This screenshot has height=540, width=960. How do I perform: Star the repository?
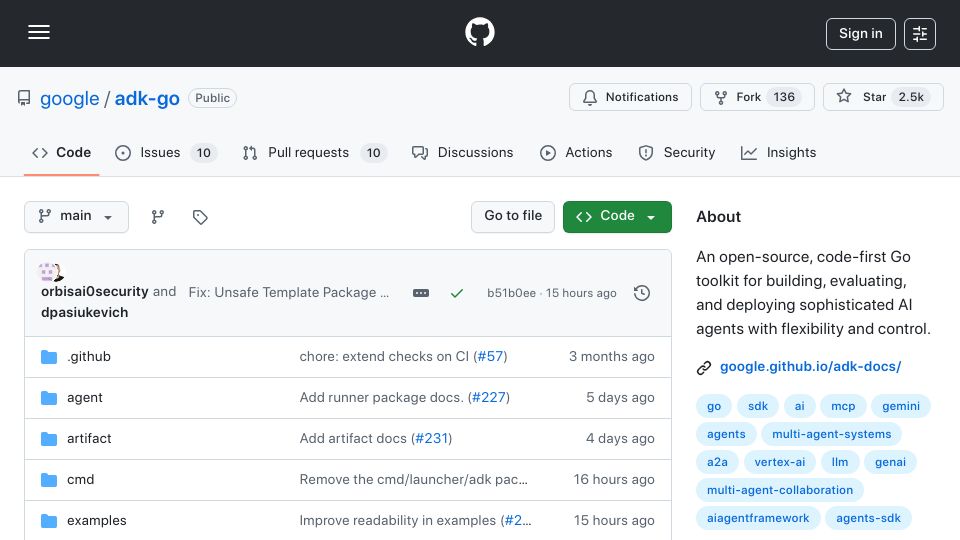pos(883,97)
